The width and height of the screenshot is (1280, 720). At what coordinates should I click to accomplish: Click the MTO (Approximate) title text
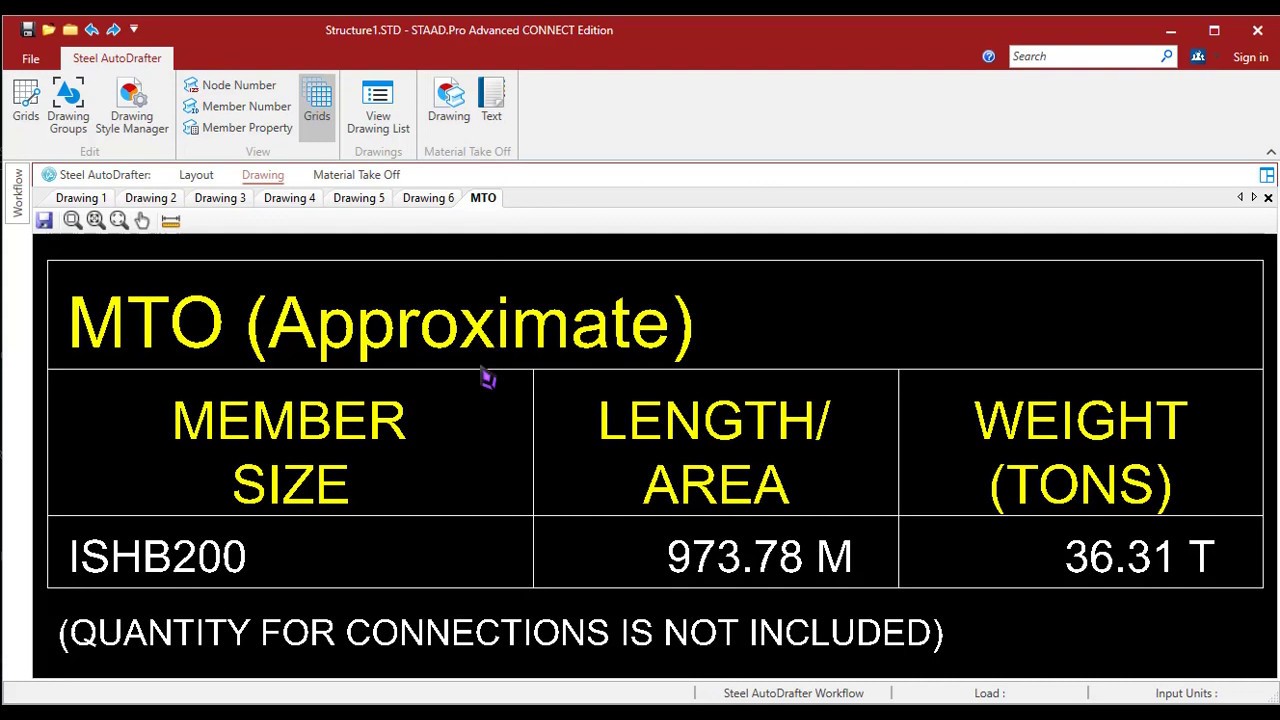pos(381,324)
